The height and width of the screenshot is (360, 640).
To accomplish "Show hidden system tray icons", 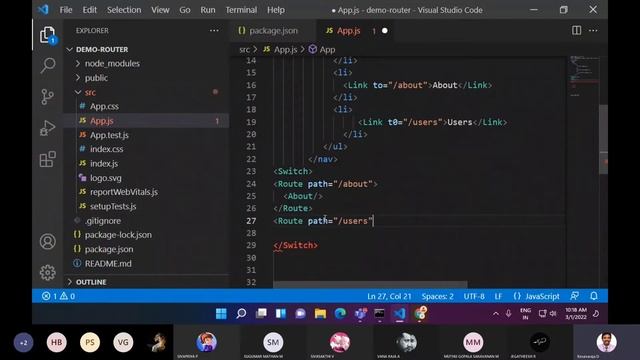I will pos(496,313).
